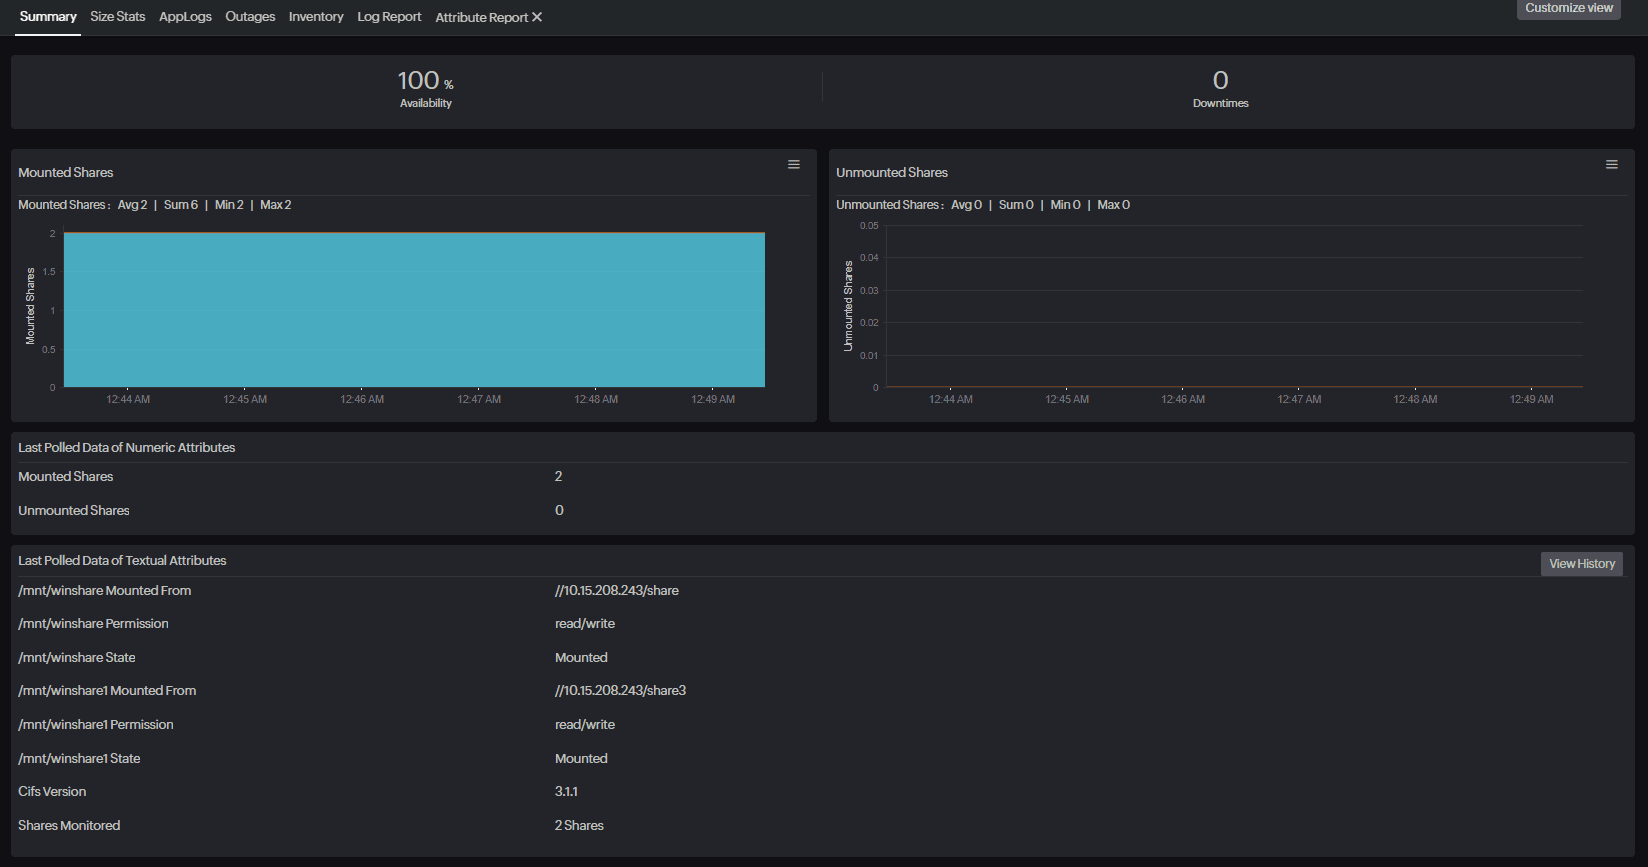Click the read/write value for /mnt/winshare Permission
The image size is (1648, 867).
pyautogui.click(x=585, y=624)
